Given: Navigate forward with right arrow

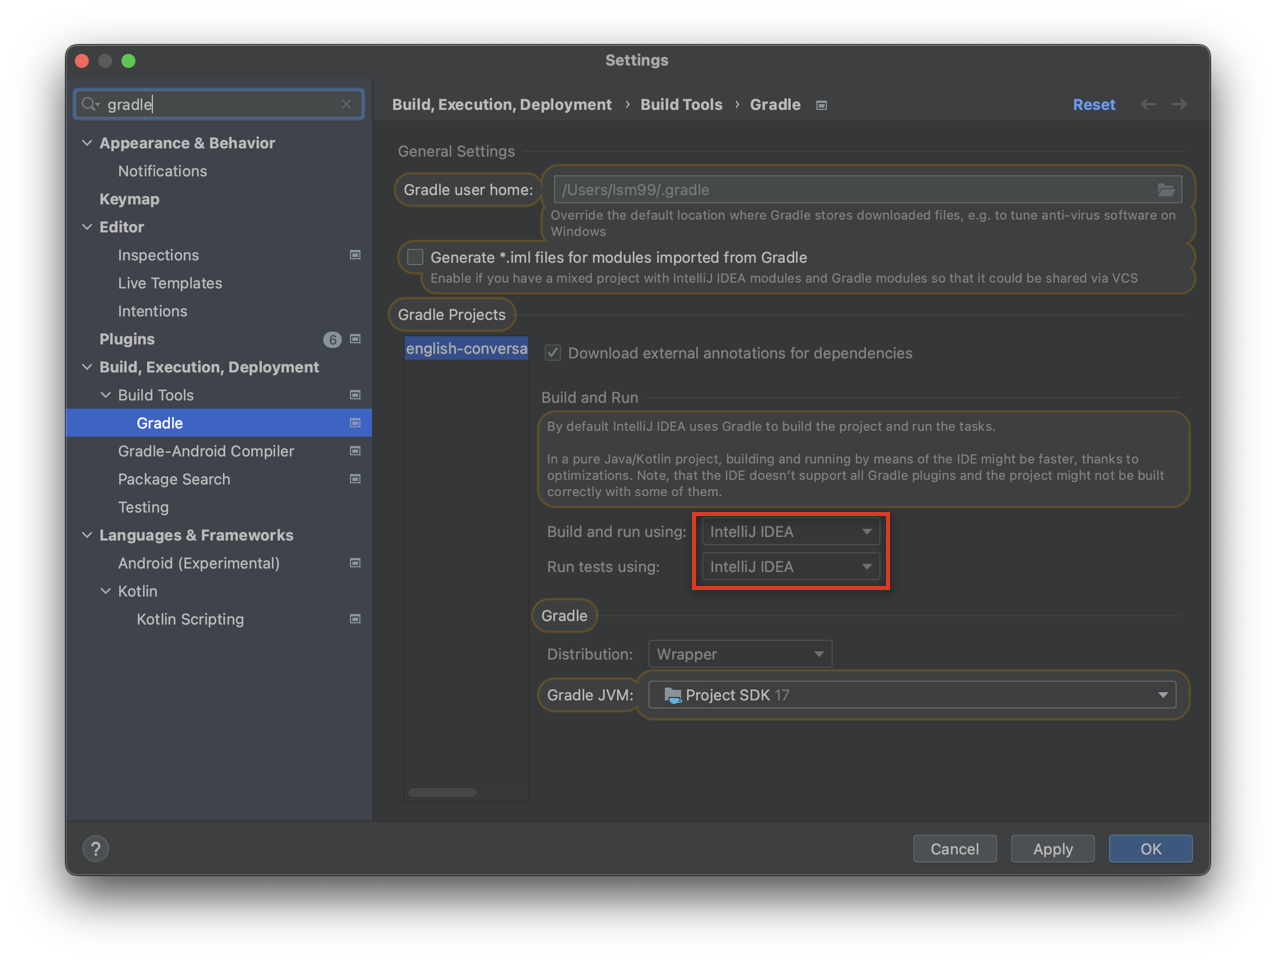Looking at the screenshot, I should (1179, 104).
